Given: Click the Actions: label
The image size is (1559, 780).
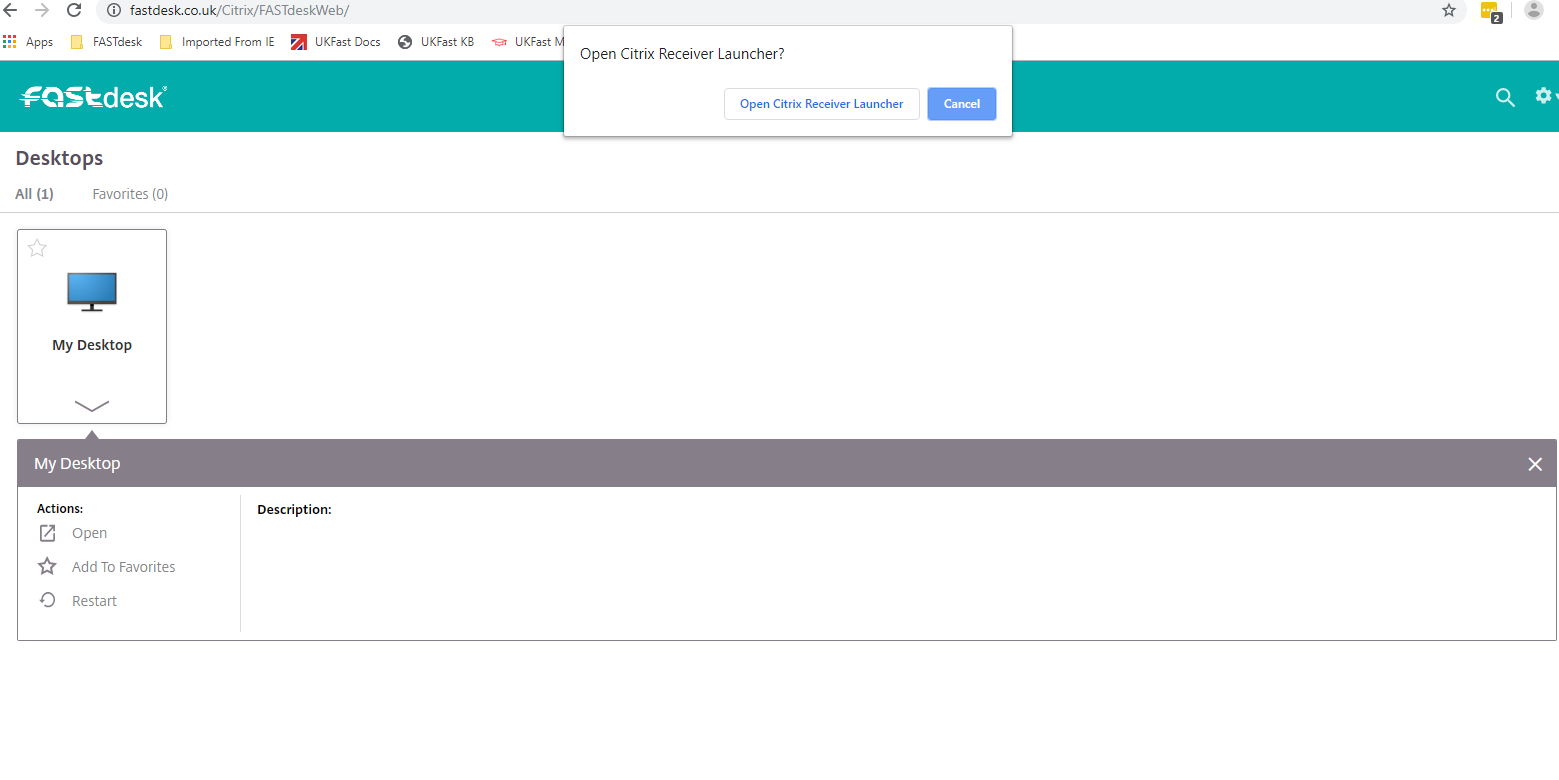Looking at the screenshot, I should tap(60, 509).
